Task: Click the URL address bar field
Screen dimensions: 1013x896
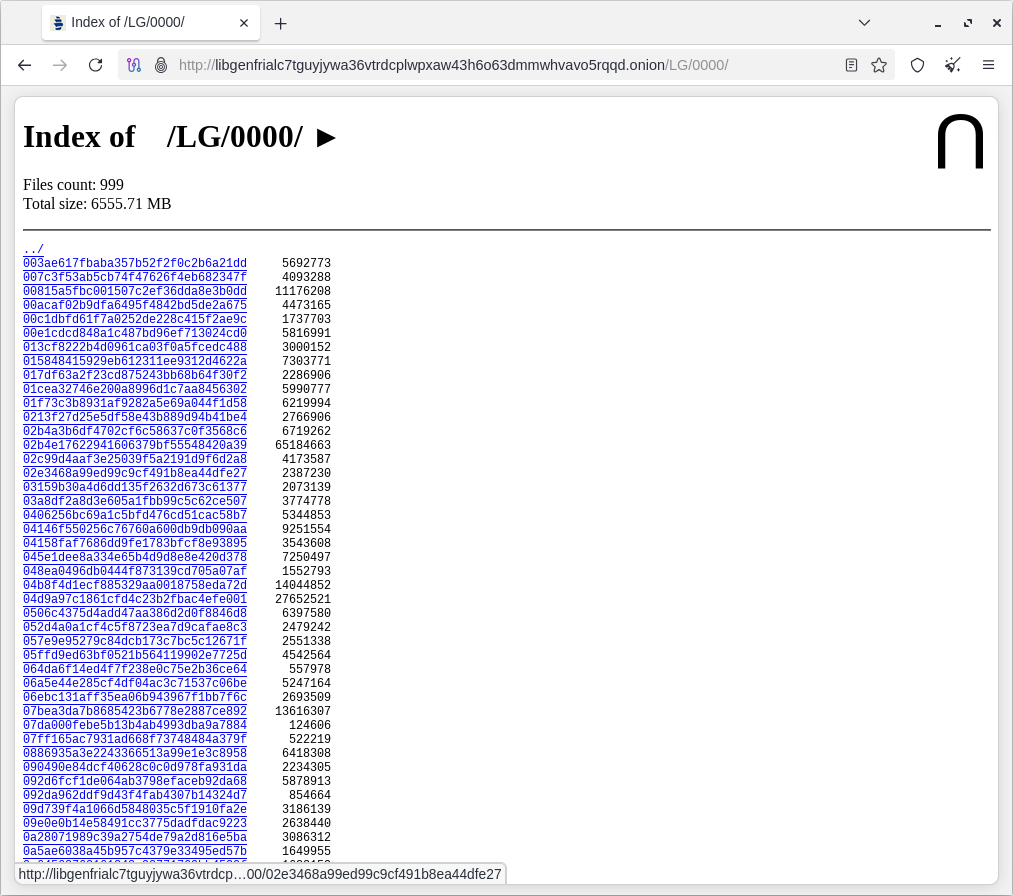Action: (500, 65)
